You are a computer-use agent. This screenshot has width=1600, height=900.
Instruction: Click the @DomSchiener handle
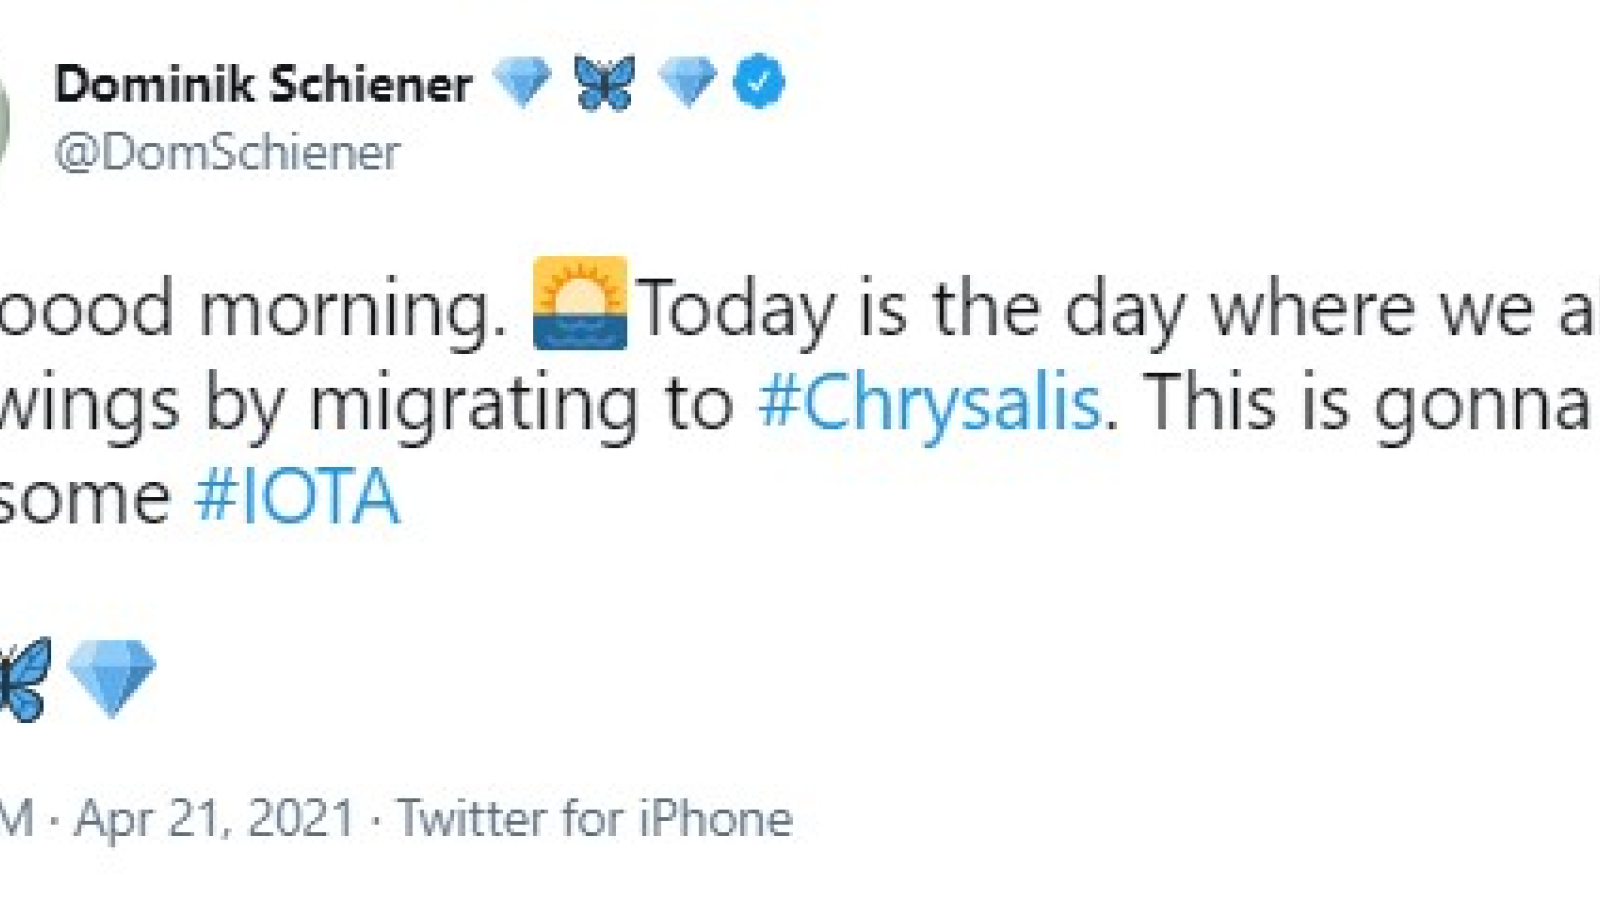point(227,152)
